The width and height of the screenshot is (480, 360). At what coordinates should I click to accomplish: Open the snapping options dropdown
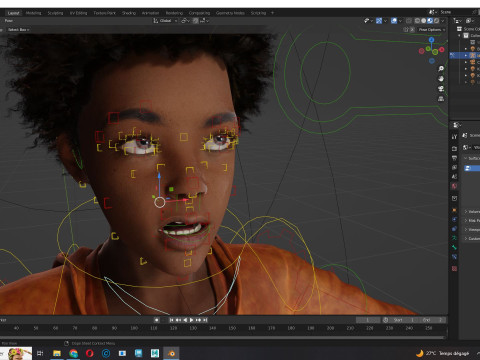pyautogui.click(x=204, y=21)
